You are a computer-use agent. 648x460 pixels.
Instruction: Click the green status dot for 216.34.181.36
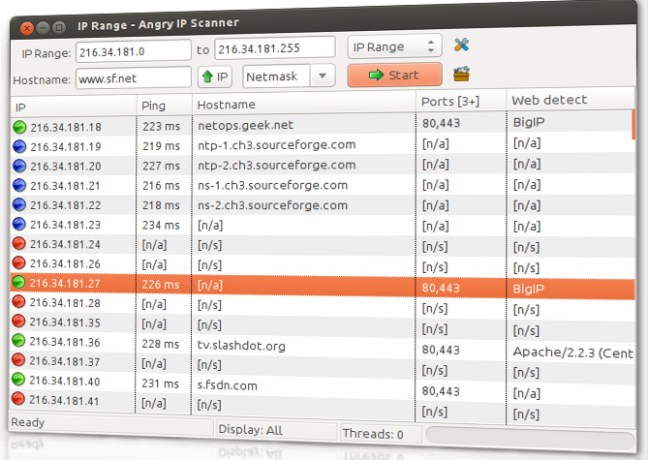[19, 342]
